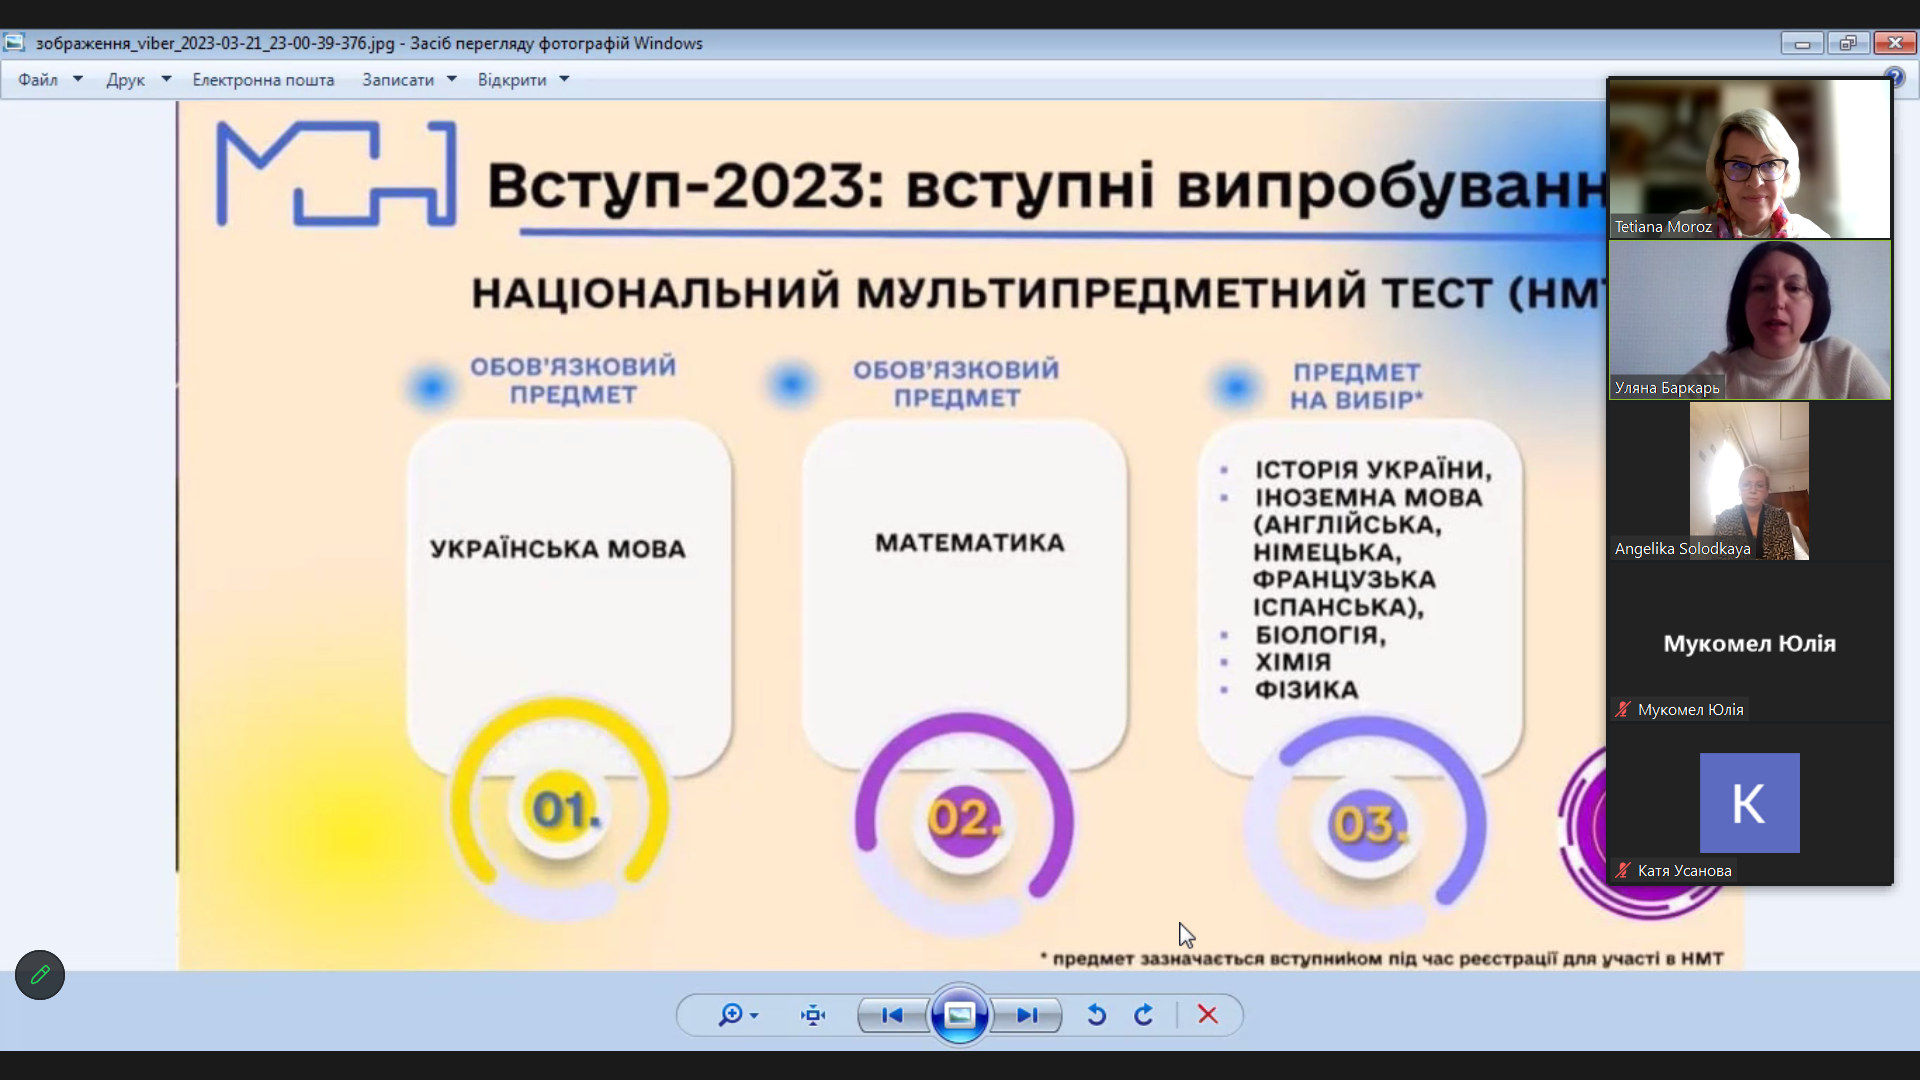Image resolution: width=1920 pixels, height=1080 pixels.
Task: Click the ІСТОРІЯ УКРАЇНИ list item
Action: [1373, 470]
